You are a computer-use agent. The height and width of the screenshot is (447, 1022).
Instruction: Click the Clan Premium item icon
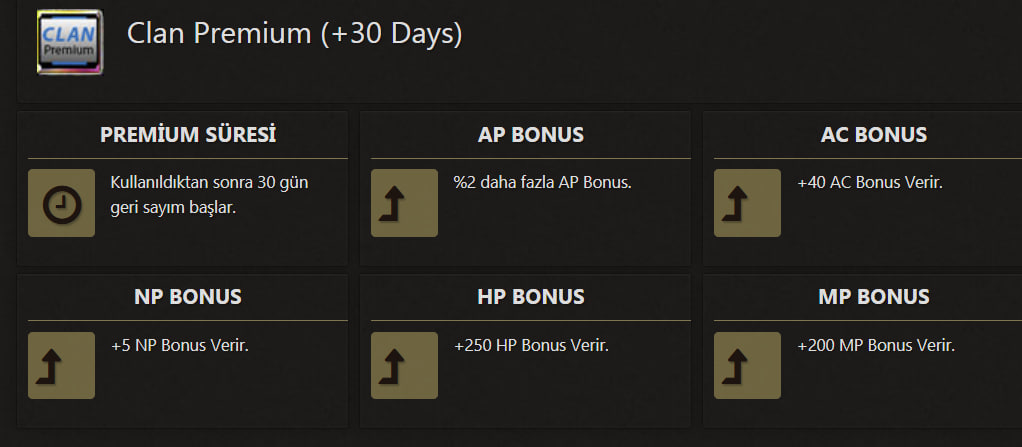[x=70, y=42]
